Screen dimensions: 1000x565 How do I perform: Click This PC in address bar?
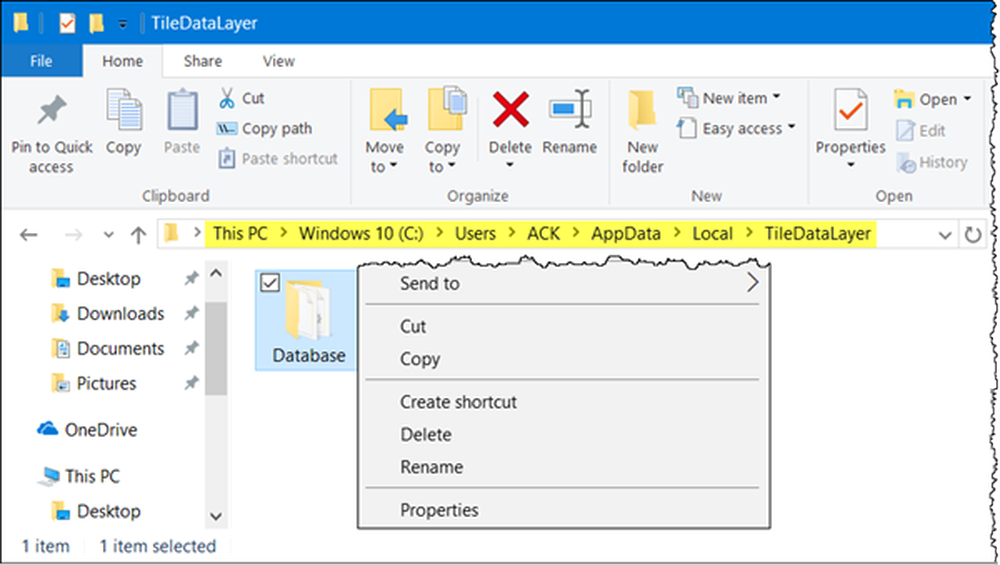point(240,234)
